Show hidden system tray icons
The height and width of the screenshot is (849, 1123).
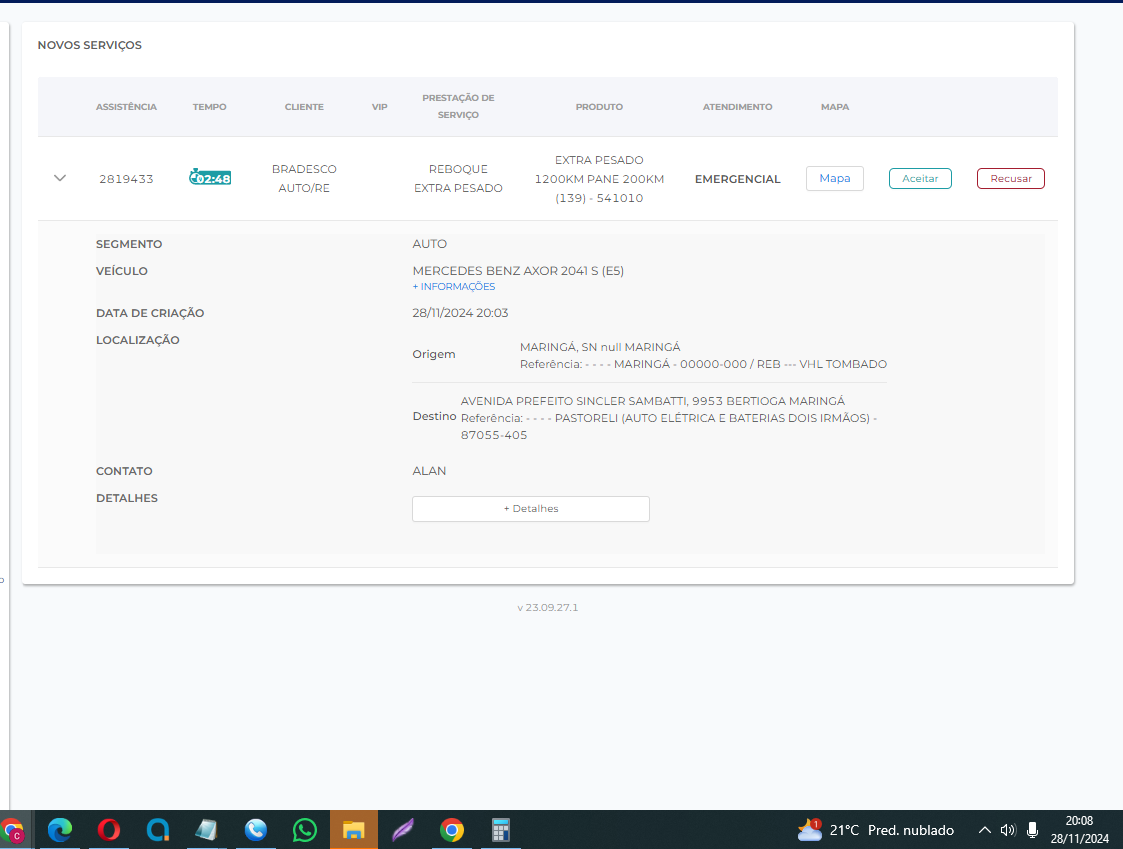click(x=984, y=830)
